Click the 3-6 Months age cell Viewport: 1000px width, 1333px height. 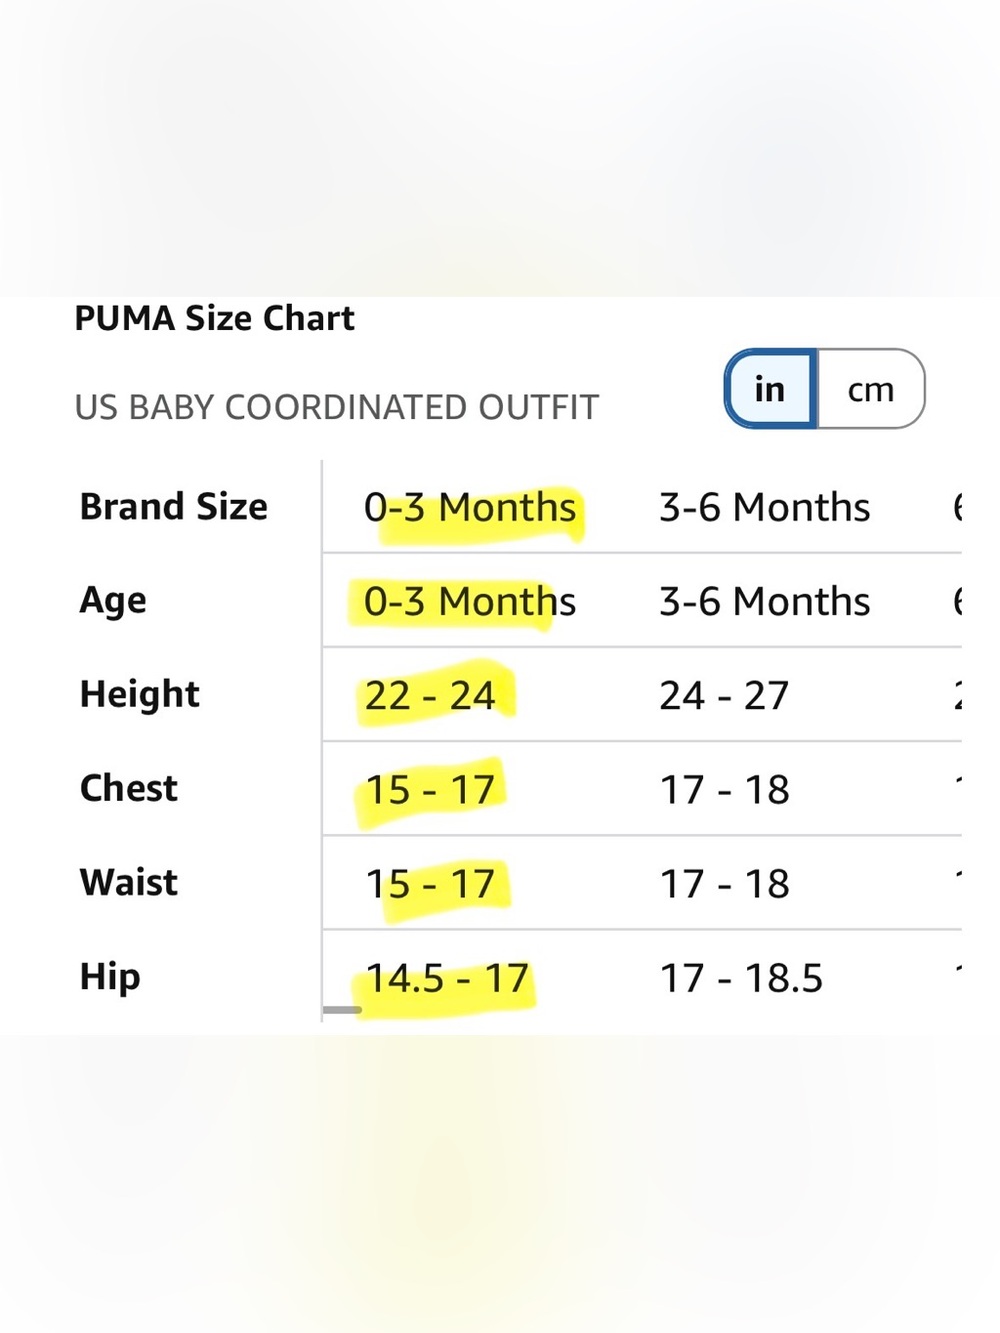point(764,602)
